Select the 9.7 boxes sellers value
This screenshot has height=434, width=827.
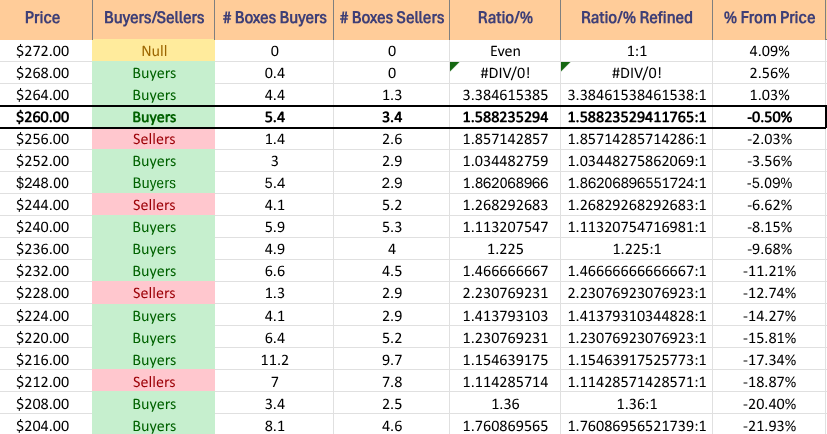[392, 360]
